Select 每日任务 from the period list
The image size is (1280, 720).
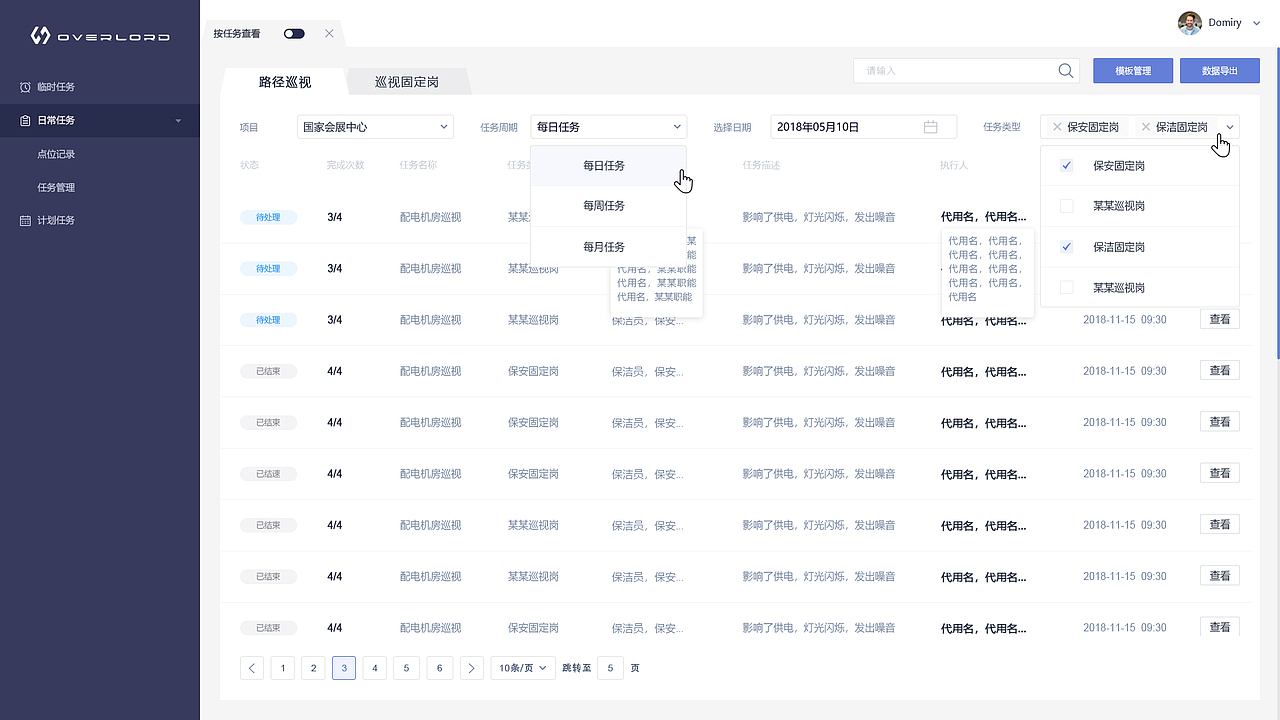point(608,166)
